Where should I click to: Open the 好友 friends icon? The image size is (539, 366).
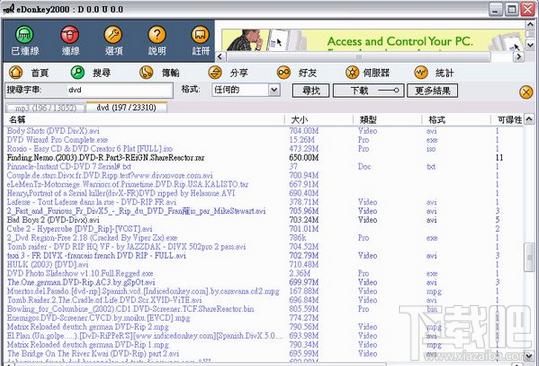click(284, 72)
